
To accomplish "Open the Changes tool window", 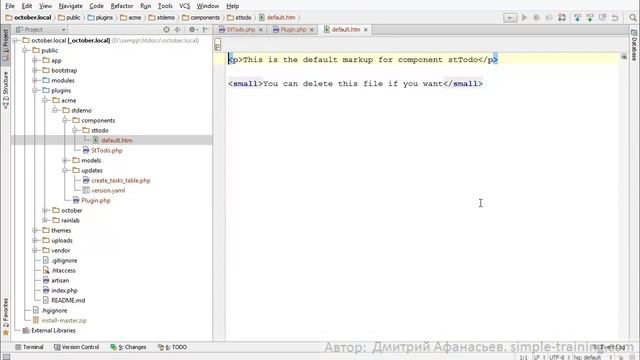I will point(128,347).
